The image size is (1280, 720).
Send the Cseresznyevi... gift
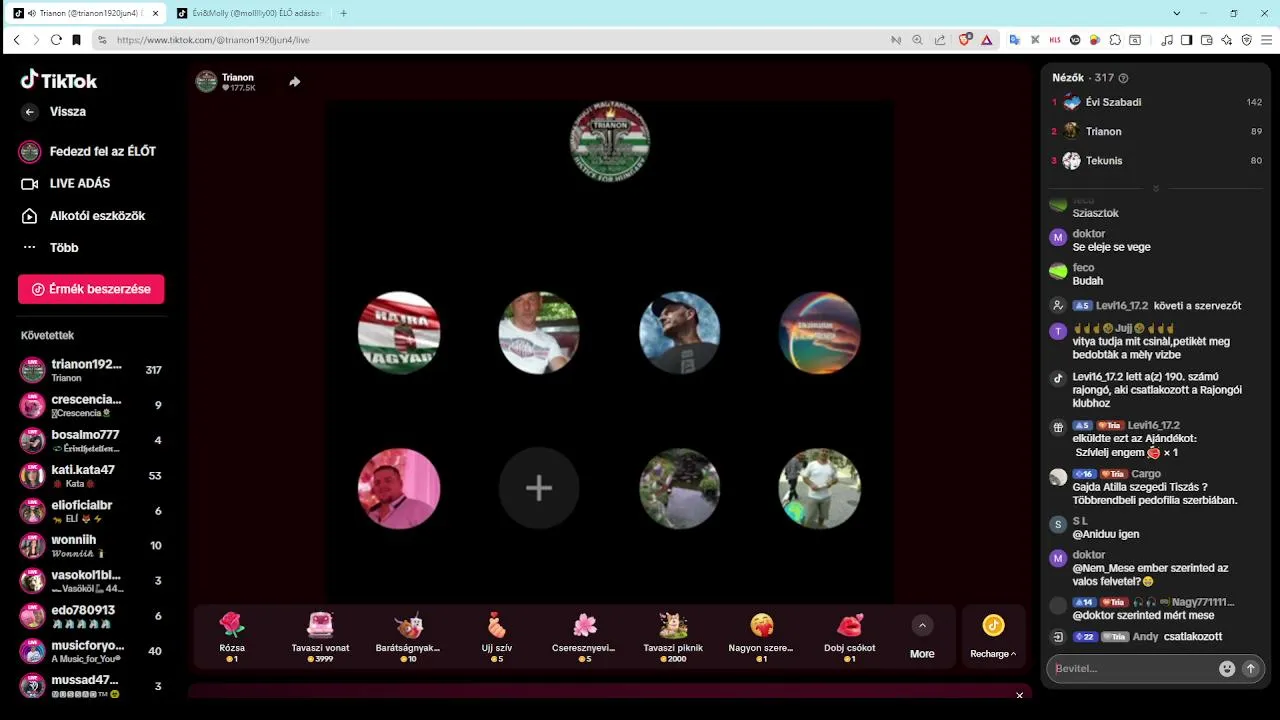pyautogui.click(x=585, y=636)
